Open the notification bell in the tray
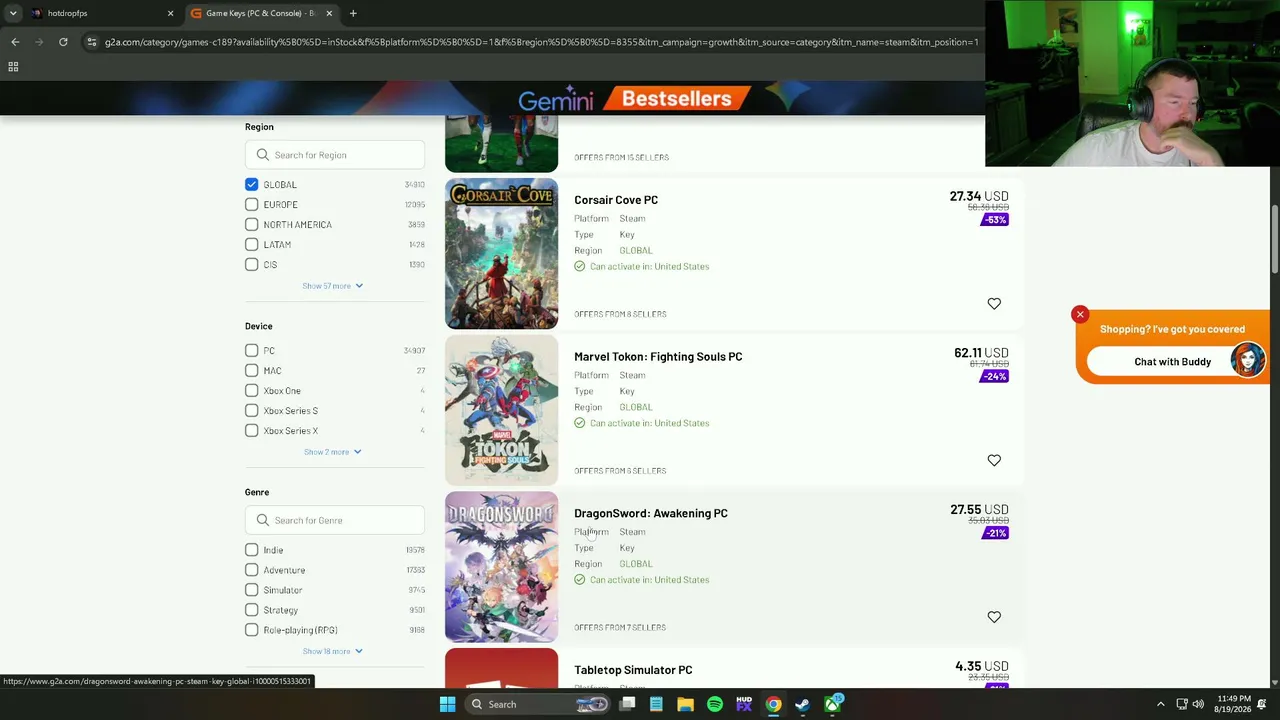 pos(1262,704)
